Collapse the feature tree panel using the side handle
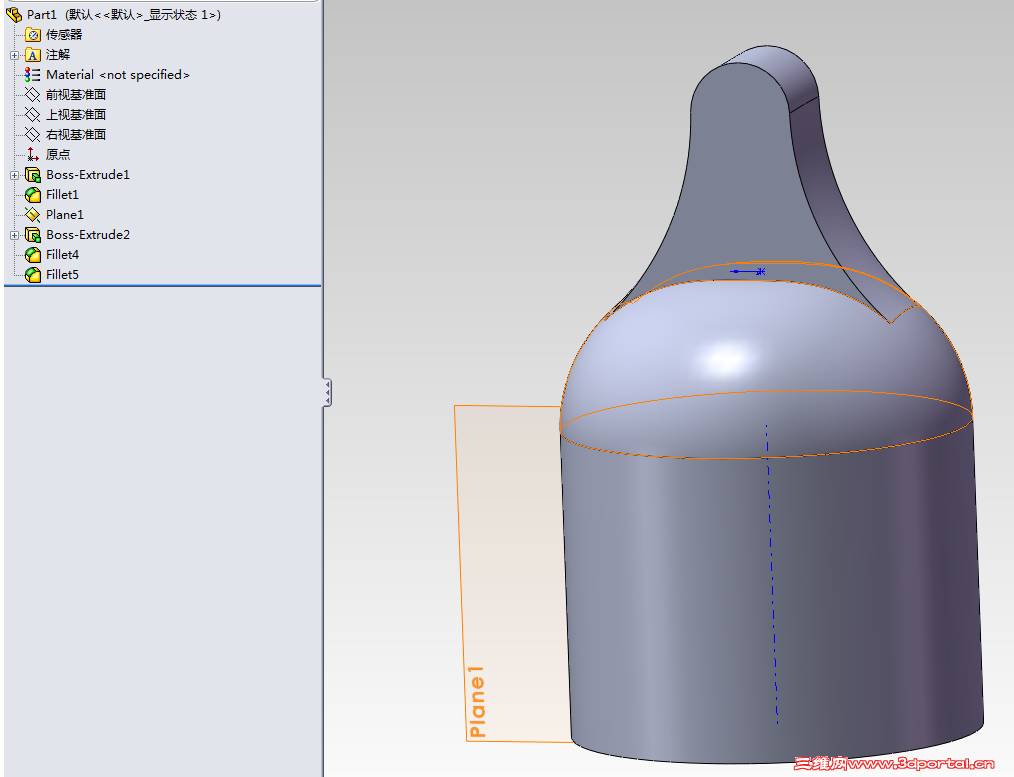The width and height of the screenshot is (1014, 777). (327, 392)
